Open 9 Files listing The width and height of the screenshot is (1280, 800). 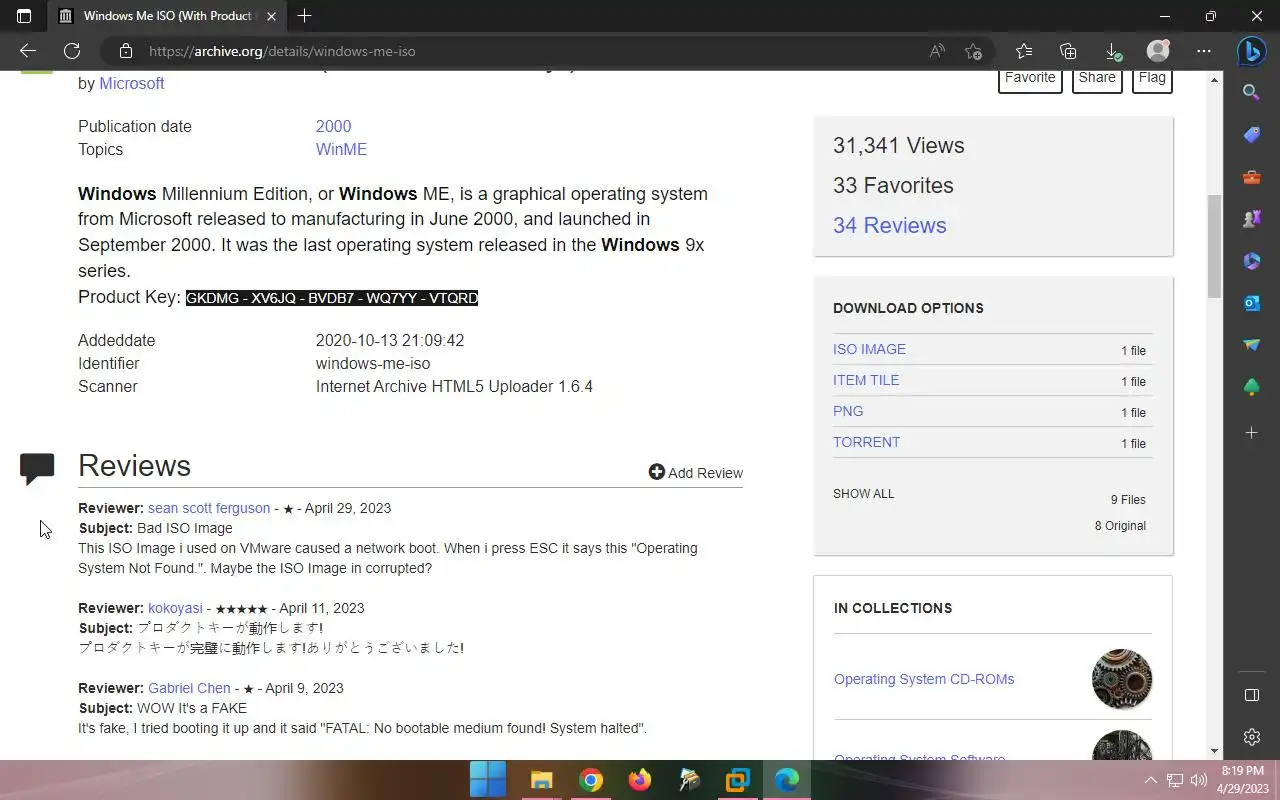point(1128,500)
